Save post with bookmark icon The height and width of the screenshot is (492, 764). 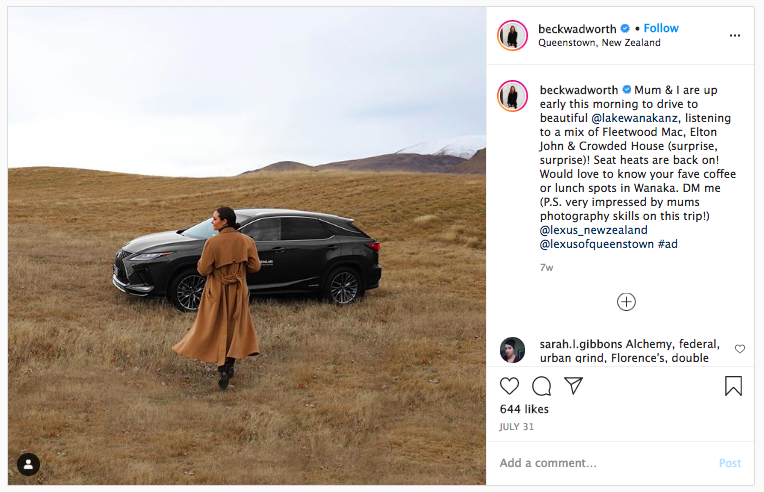pyautogui.click(x=733, y=386)
